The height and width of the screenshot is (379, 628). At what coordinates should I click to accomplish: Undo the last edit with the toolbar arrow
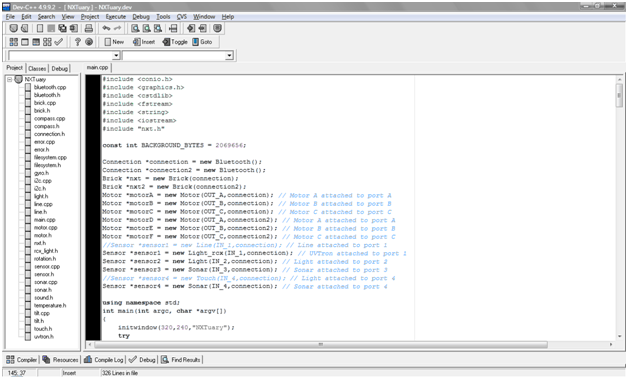[x=106, y=28]
